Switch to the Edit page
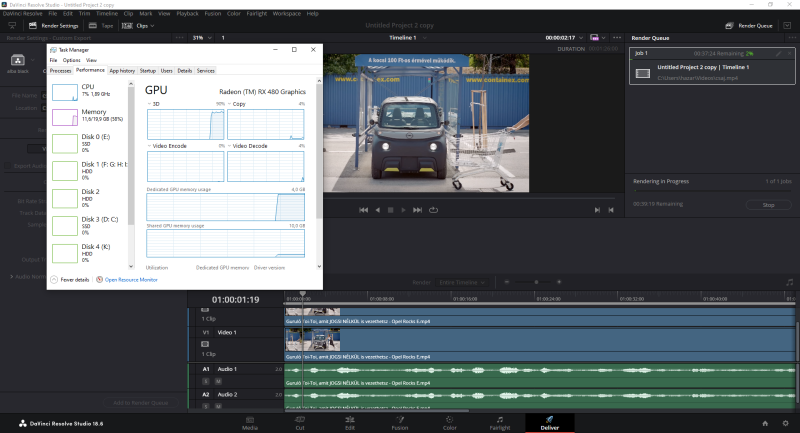800x433 pixels. 349,423
